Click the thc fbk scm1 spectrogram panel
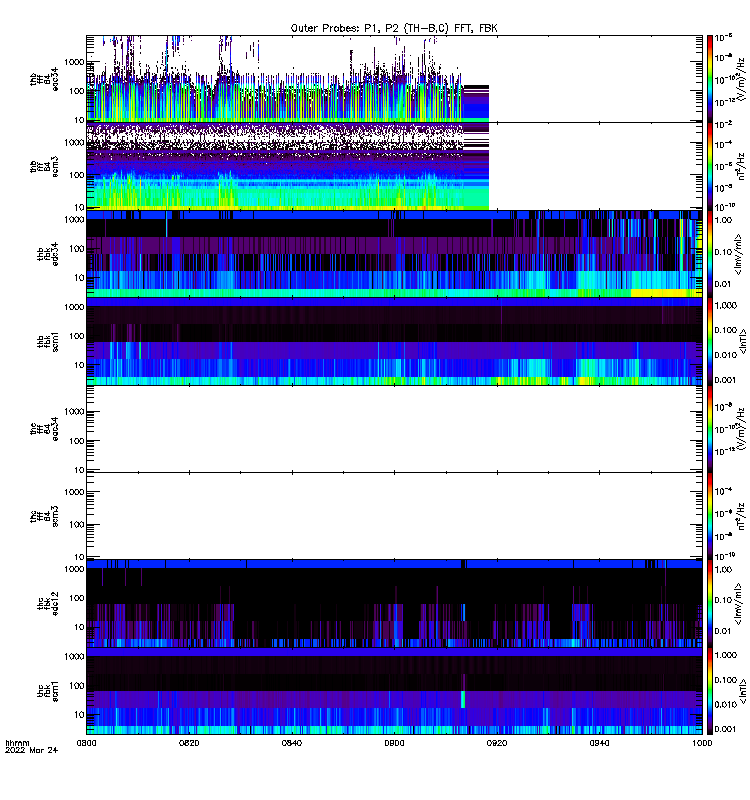The width and height of the screenshot is (750, 800). [394, 691]
